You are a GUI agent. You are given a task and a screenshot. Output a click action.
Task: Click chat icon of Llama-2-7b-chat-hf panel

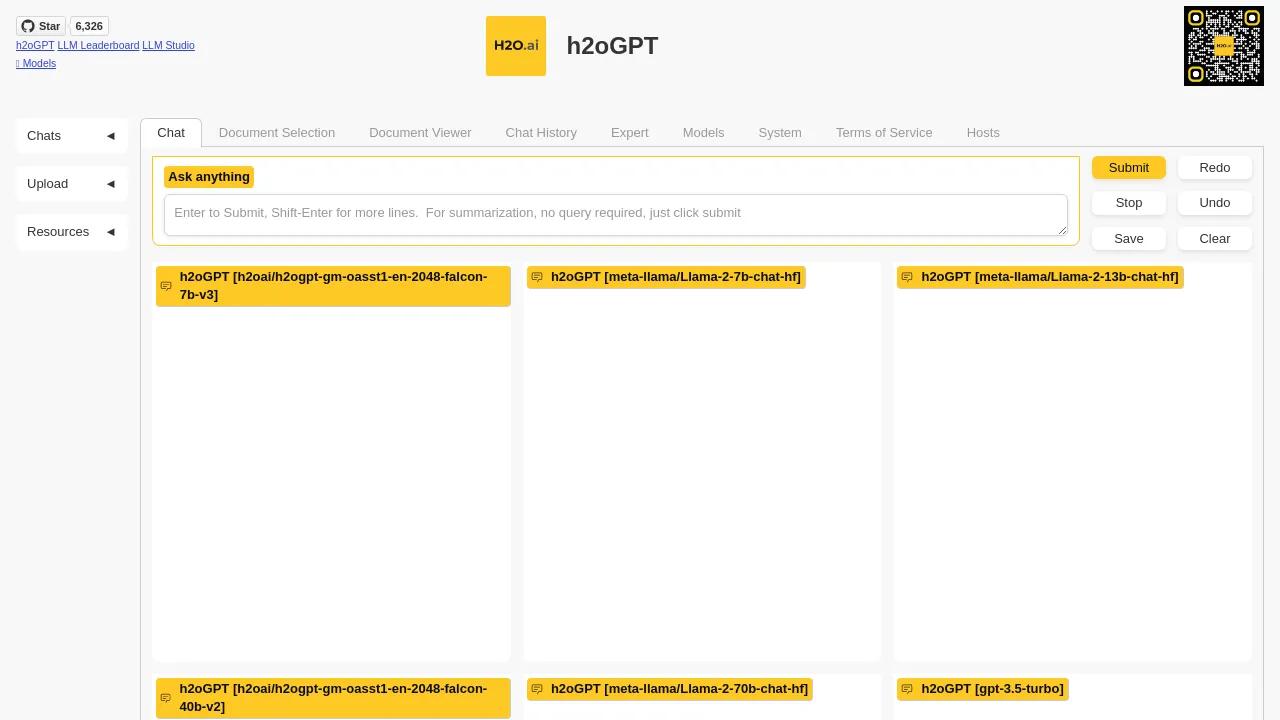click(x=537, y=277)
